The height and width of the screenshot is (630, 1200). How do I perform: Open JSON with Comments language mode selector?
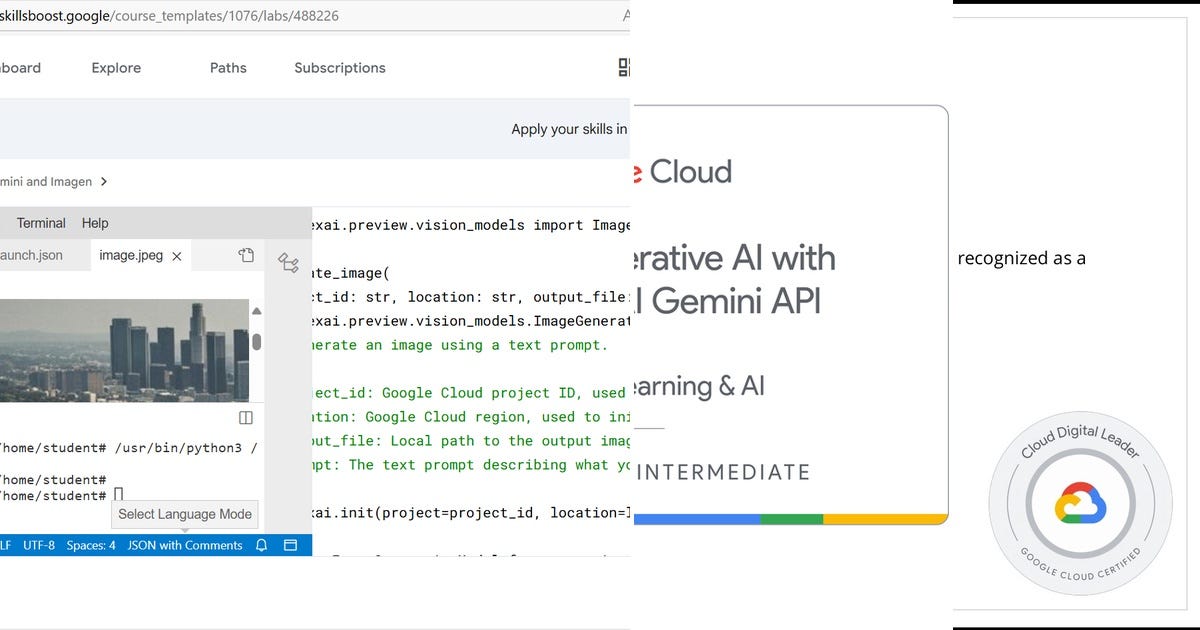tap(184, 545)
